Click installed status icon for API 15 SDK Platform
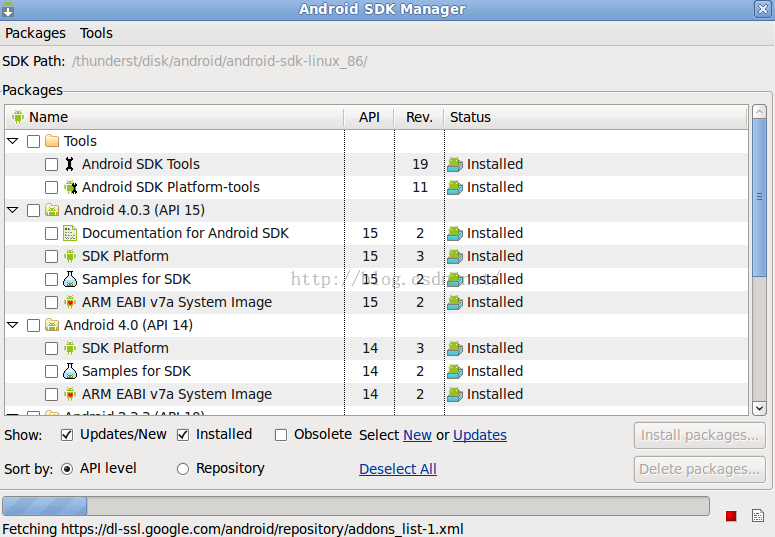This screenshot has height=537, width=775. tap(455, 256)
